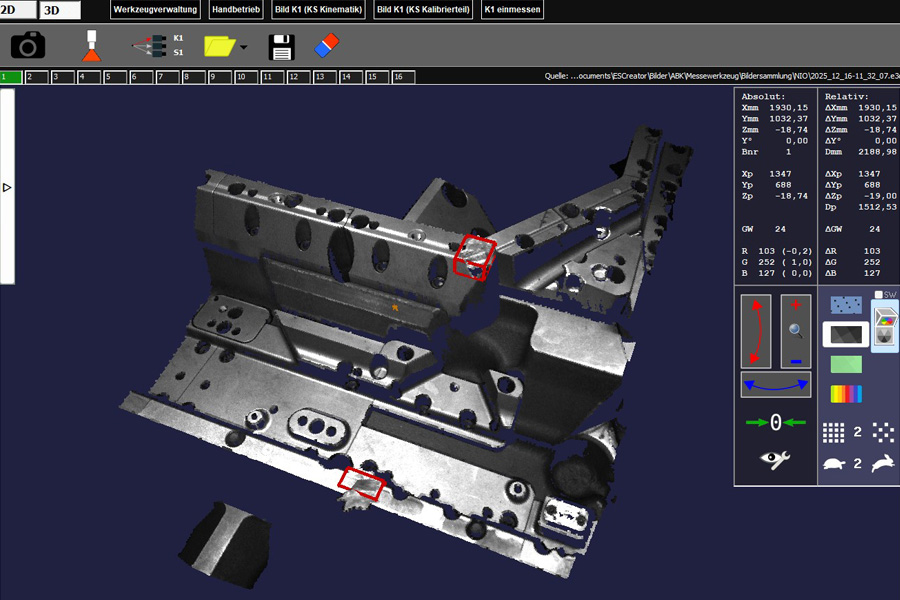The image size is (900, 600).
Task: Toggle the color/grayscale cube display mode
Action: (x=884, y=327)
